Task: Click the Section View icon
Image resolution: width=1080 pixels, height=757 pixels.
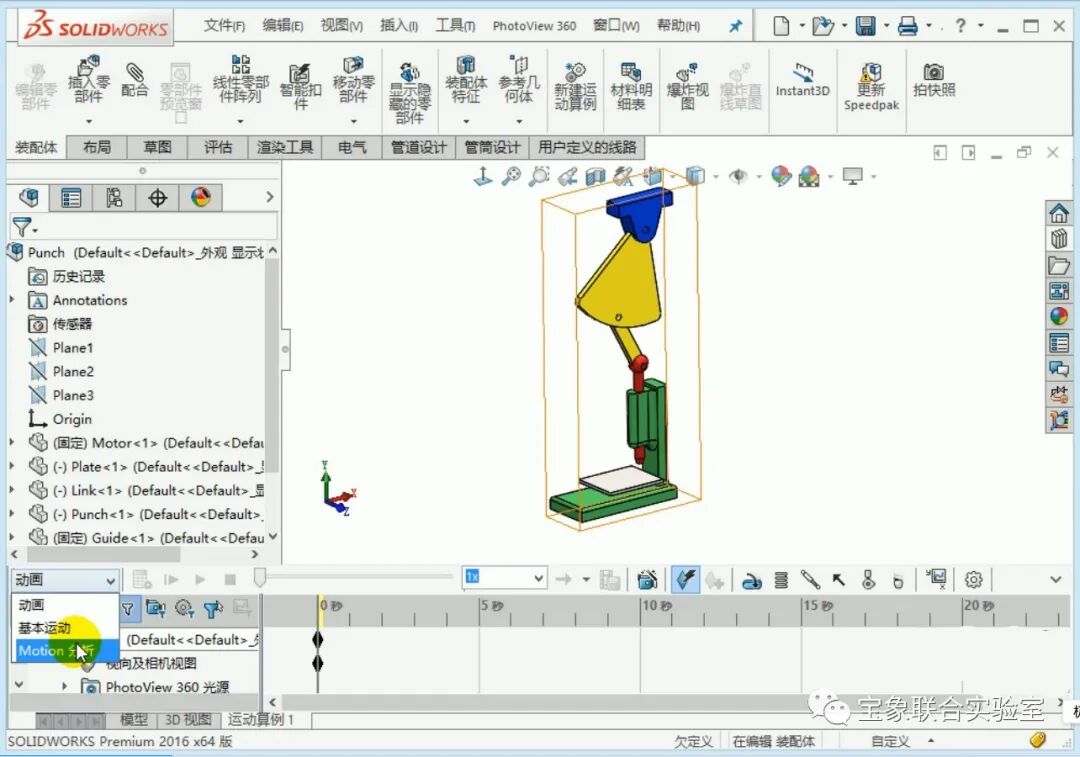Action: click(x=595, y=177)
